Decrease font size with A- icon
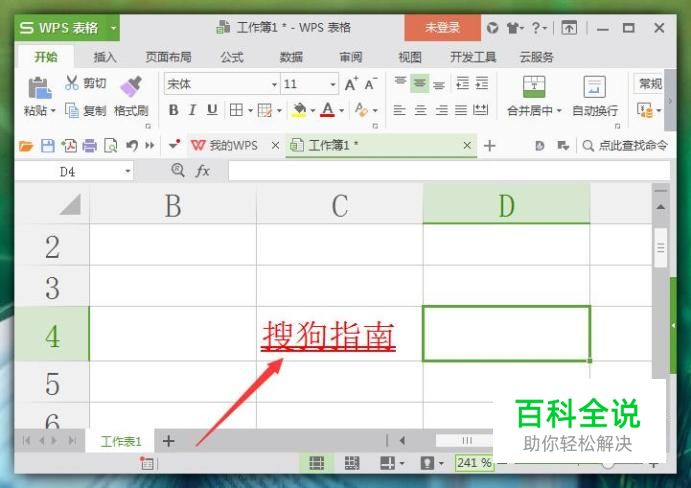The width and height of the screenshot is (691, 488). pos(370,84)
